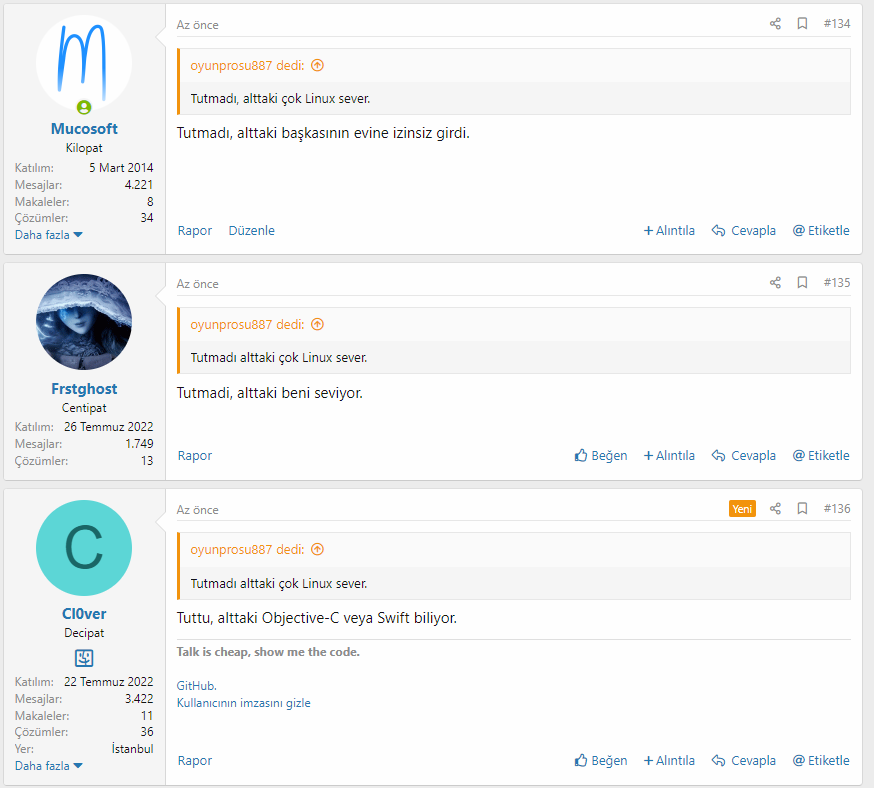The height and width of the screenshot is (788, 874).
Task: Click Alıntıla on Frstghost's post
Action: (x=669, y=455)
